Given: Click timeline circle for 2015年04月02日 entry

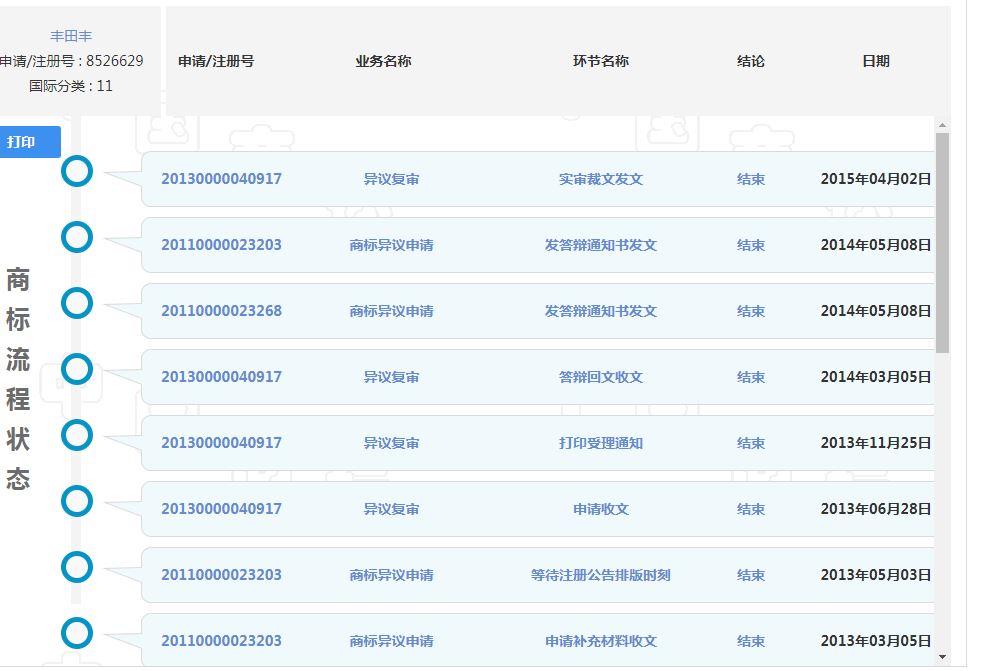Looking at the screenshot, I should (77, 171).
